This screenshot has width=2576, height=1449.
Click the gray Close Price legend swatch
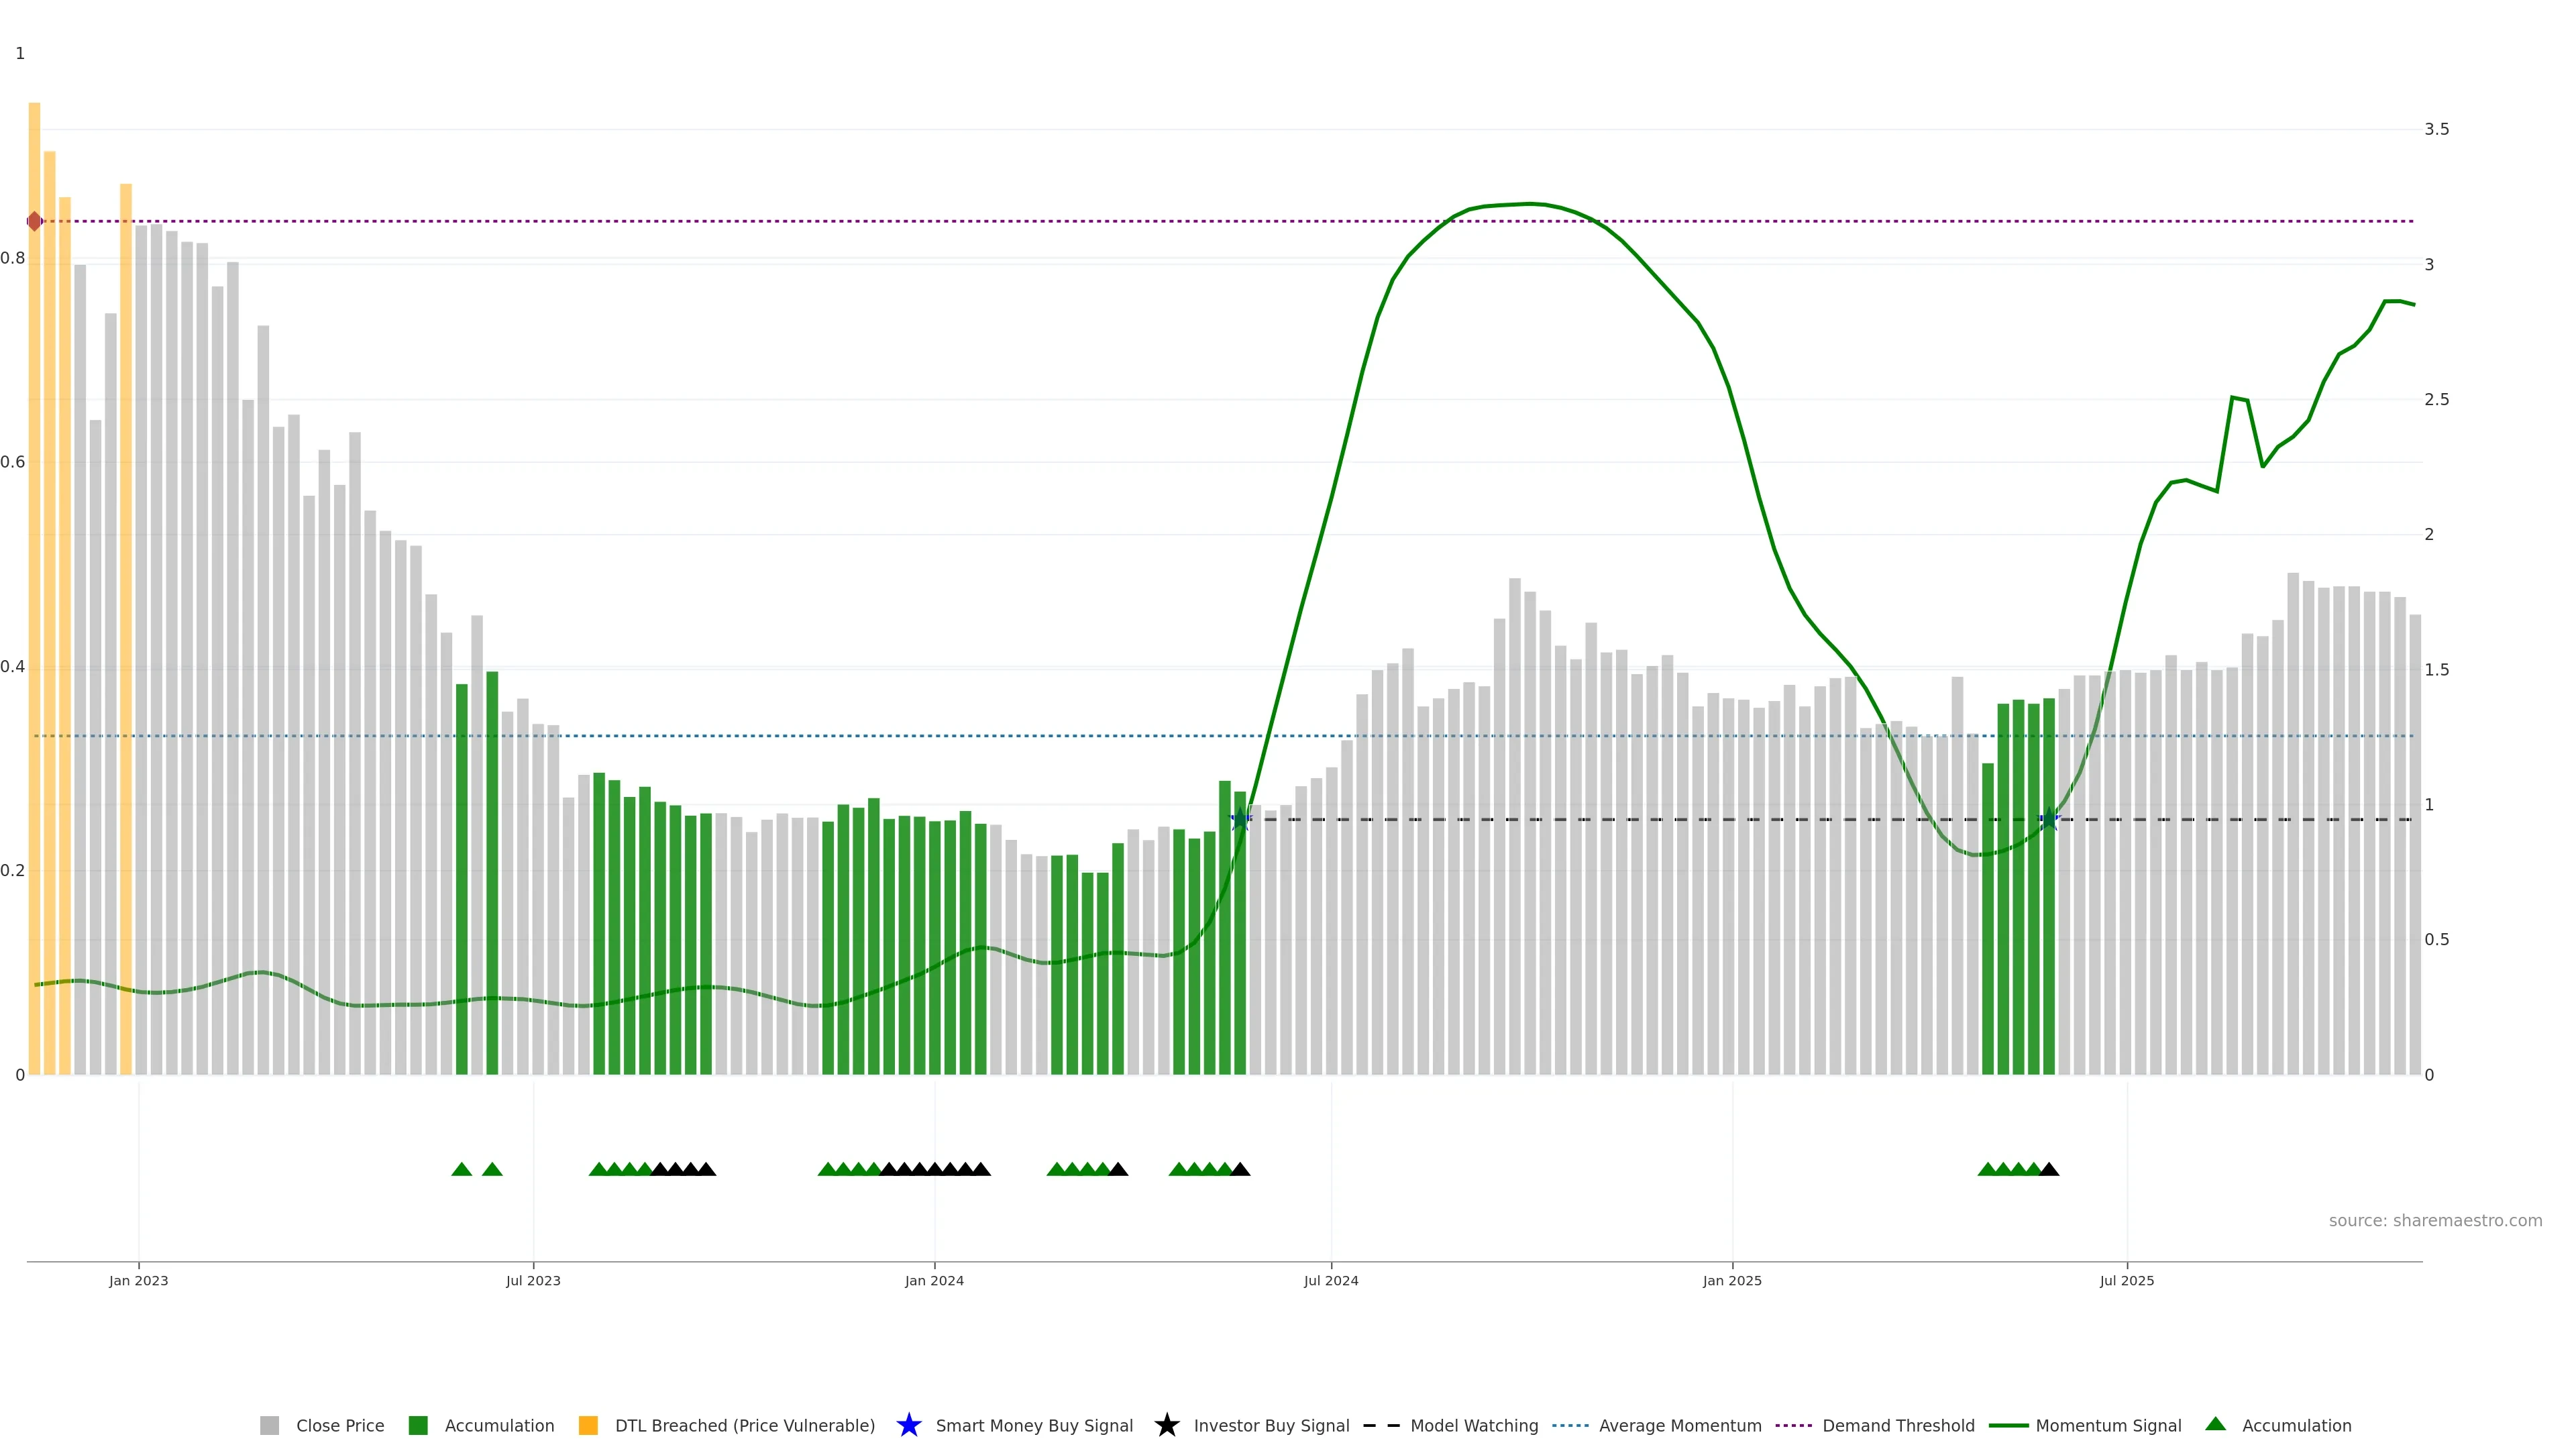(x=269, y=1426)
